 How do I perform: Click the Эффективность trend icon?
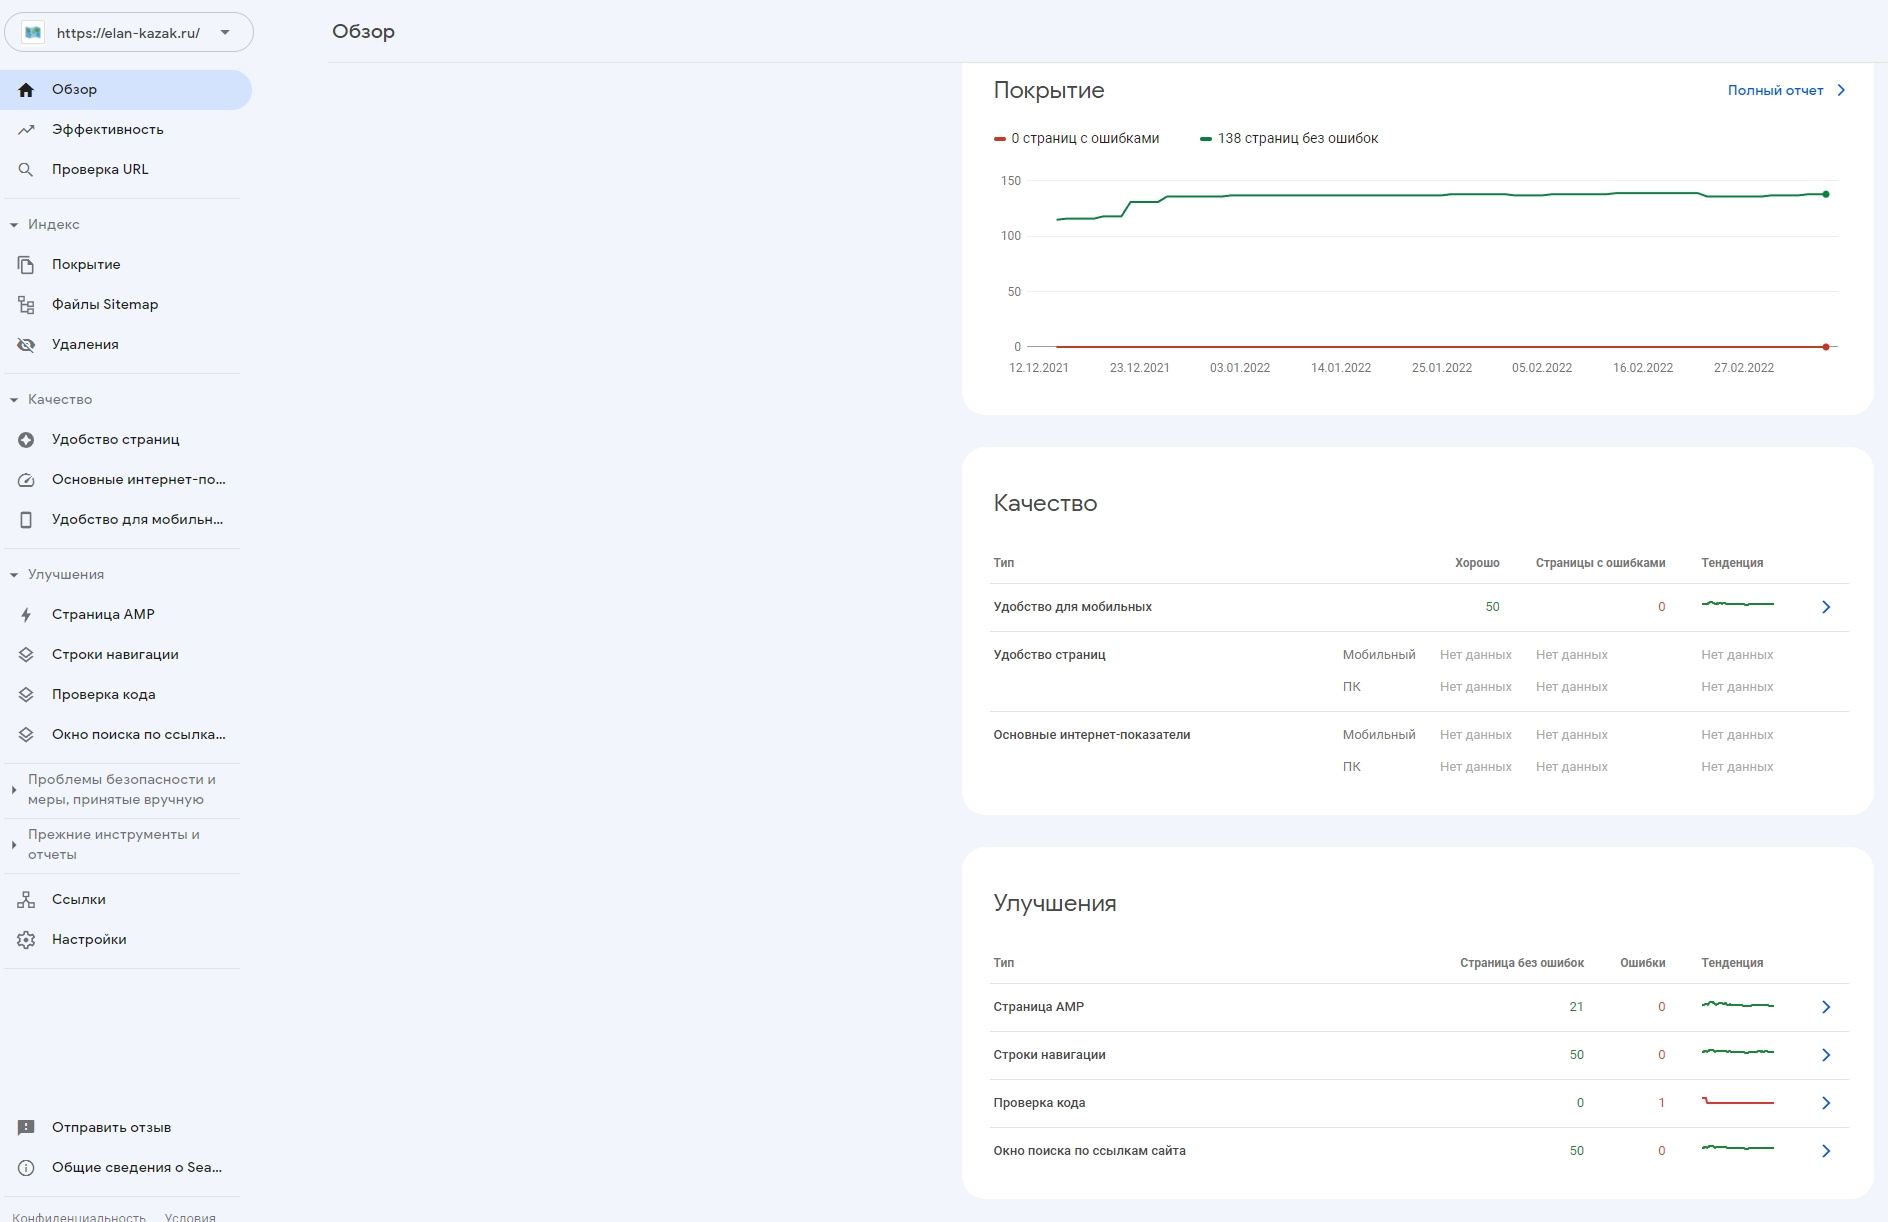[26, 130]
